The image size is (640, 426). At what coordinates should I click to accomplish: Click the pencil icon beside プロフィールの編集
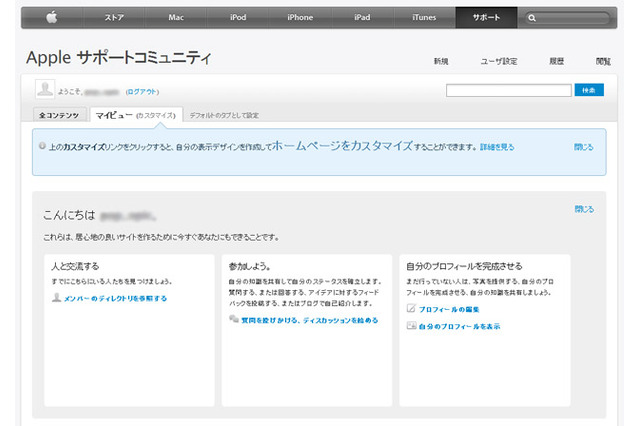[411, 308]
